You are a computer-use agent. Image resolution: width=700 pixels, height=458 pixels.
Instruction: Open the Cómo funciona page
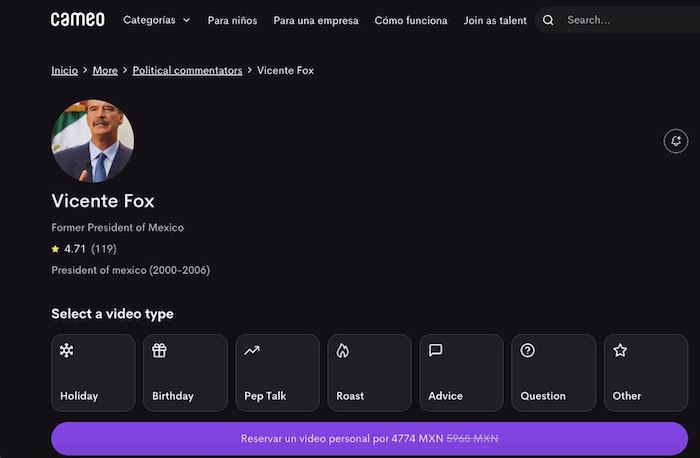410,20
